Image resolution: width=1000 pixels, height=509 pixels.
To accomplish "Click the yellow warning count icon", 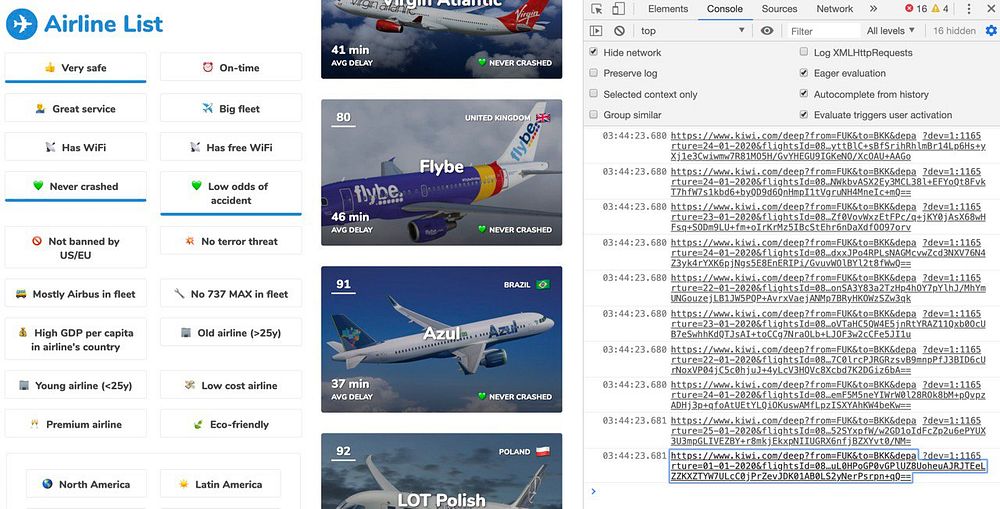I will [936, 9].
